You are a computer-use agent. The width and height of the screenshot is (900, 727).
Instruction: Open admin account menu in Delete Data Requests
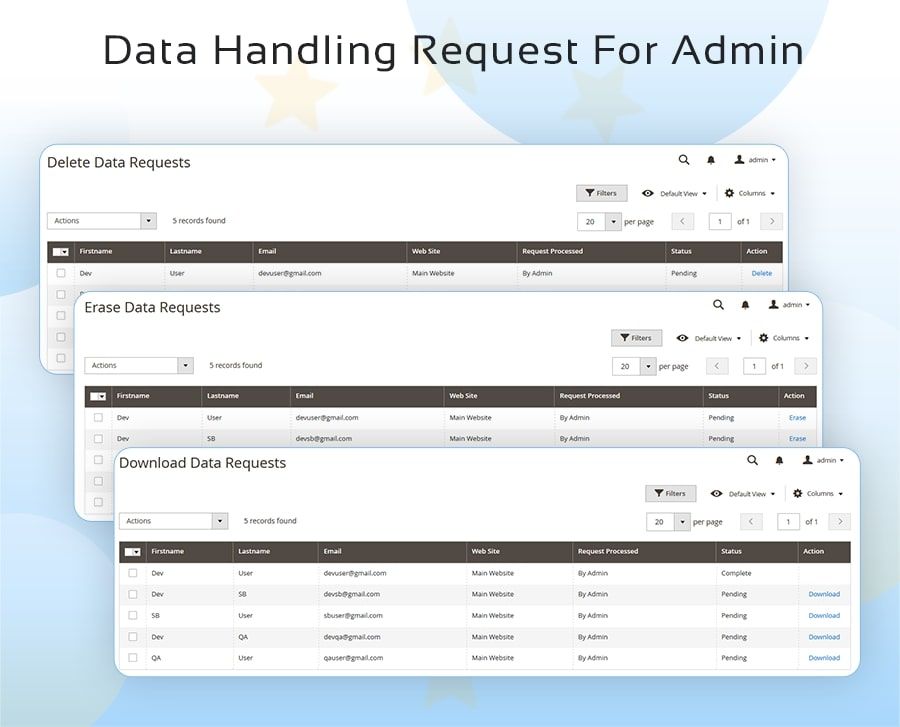755,160
